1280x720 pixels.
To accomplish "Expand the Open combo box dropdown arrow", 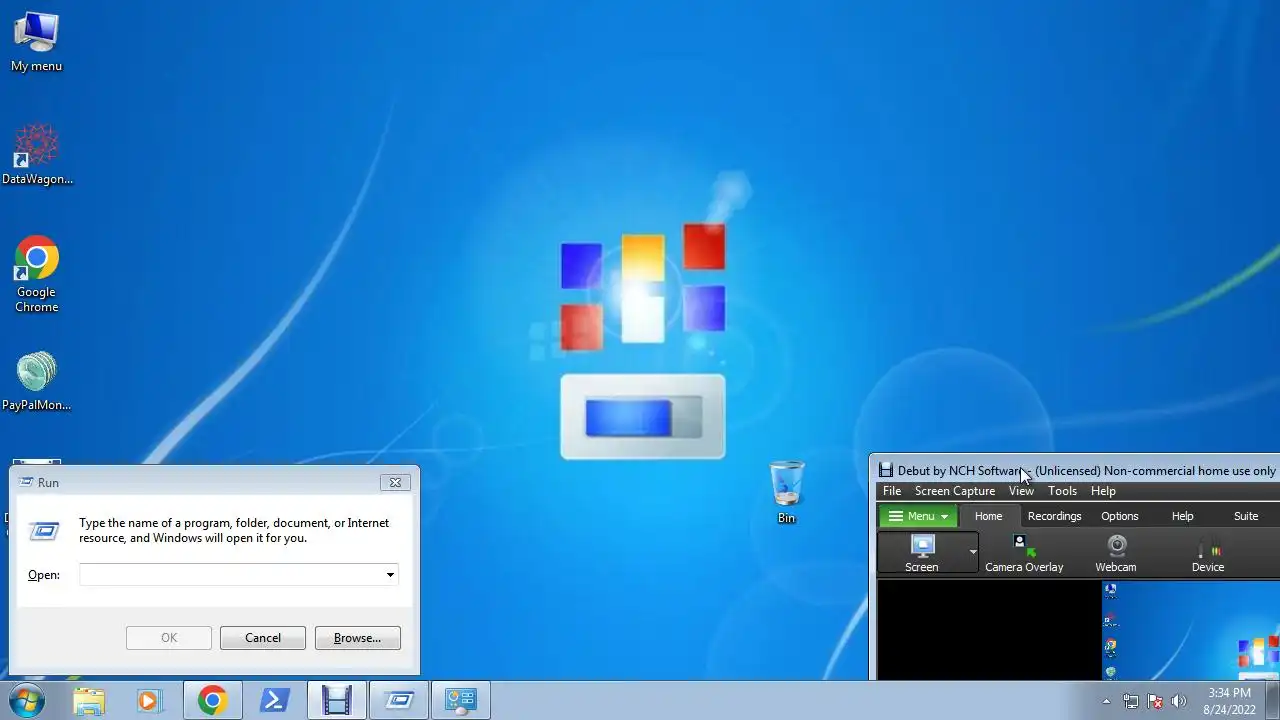I will point(390,575).
